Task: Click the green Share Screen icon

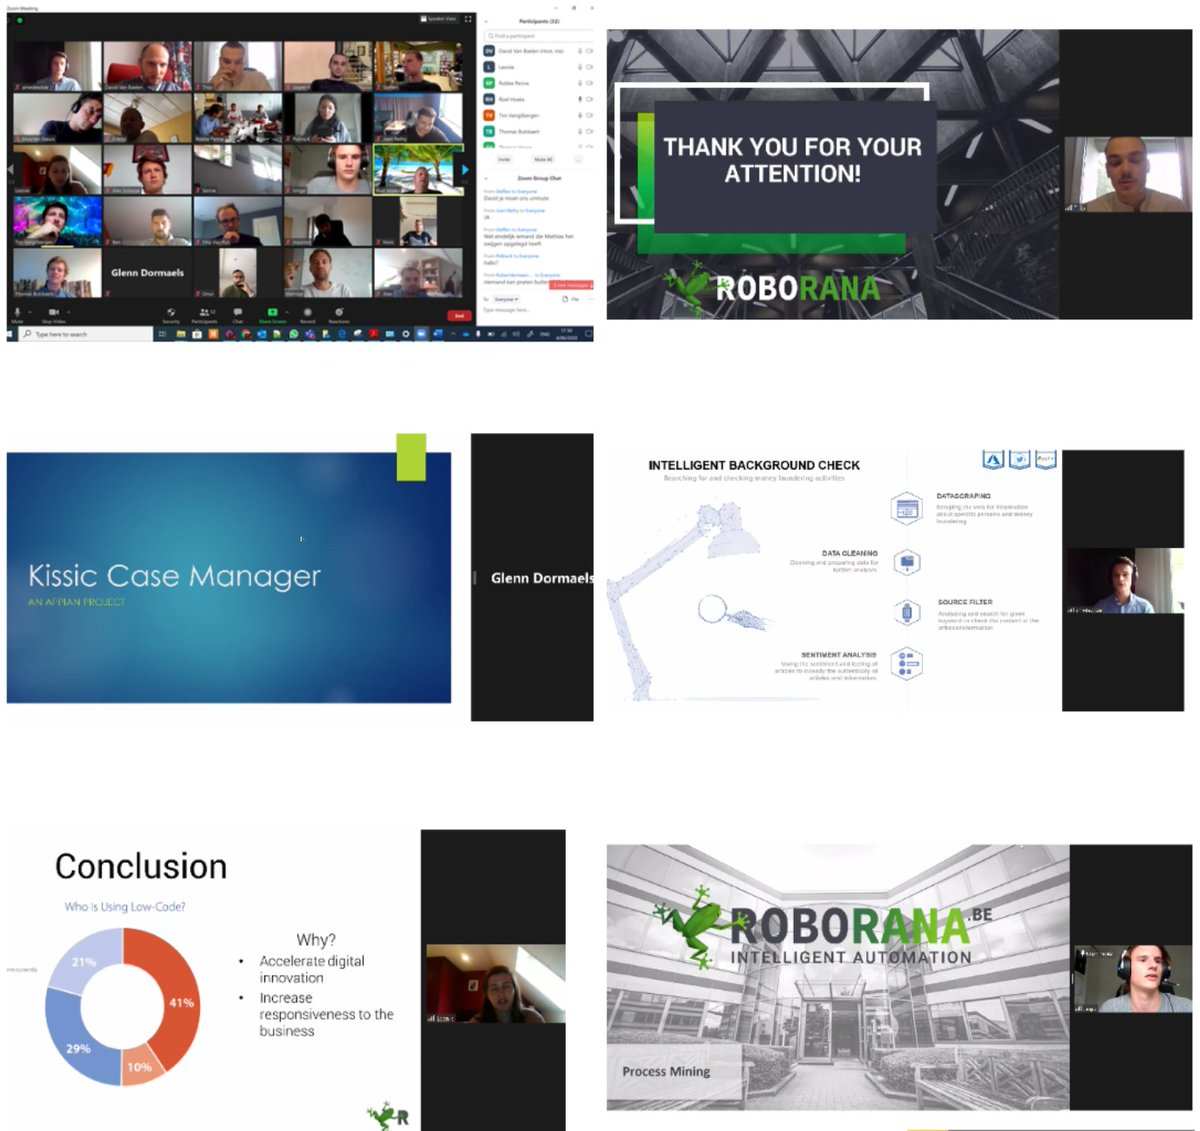Action: click(x=272, y=312)
